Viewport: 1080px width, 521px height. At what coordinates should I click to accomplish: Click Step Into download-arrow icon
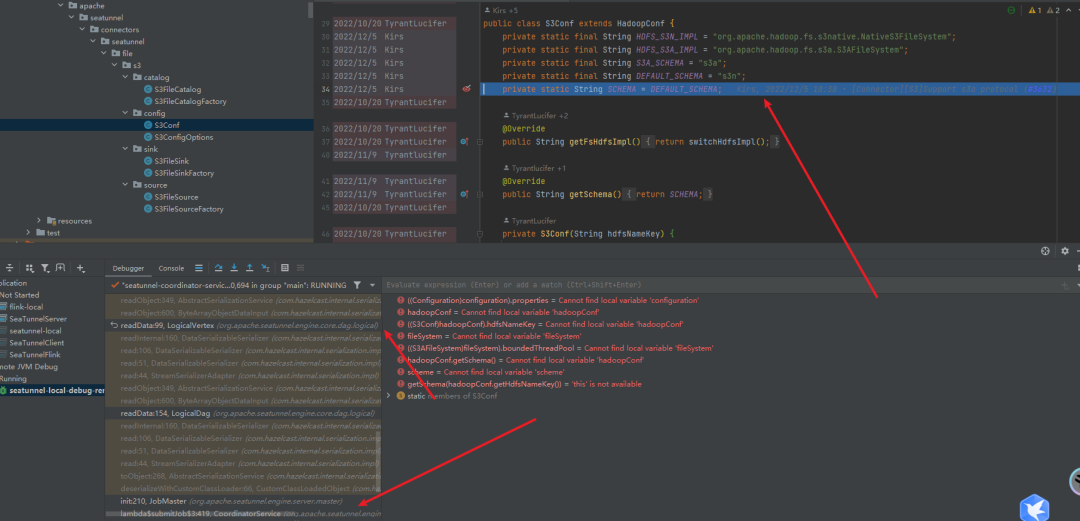click(234, 267)
